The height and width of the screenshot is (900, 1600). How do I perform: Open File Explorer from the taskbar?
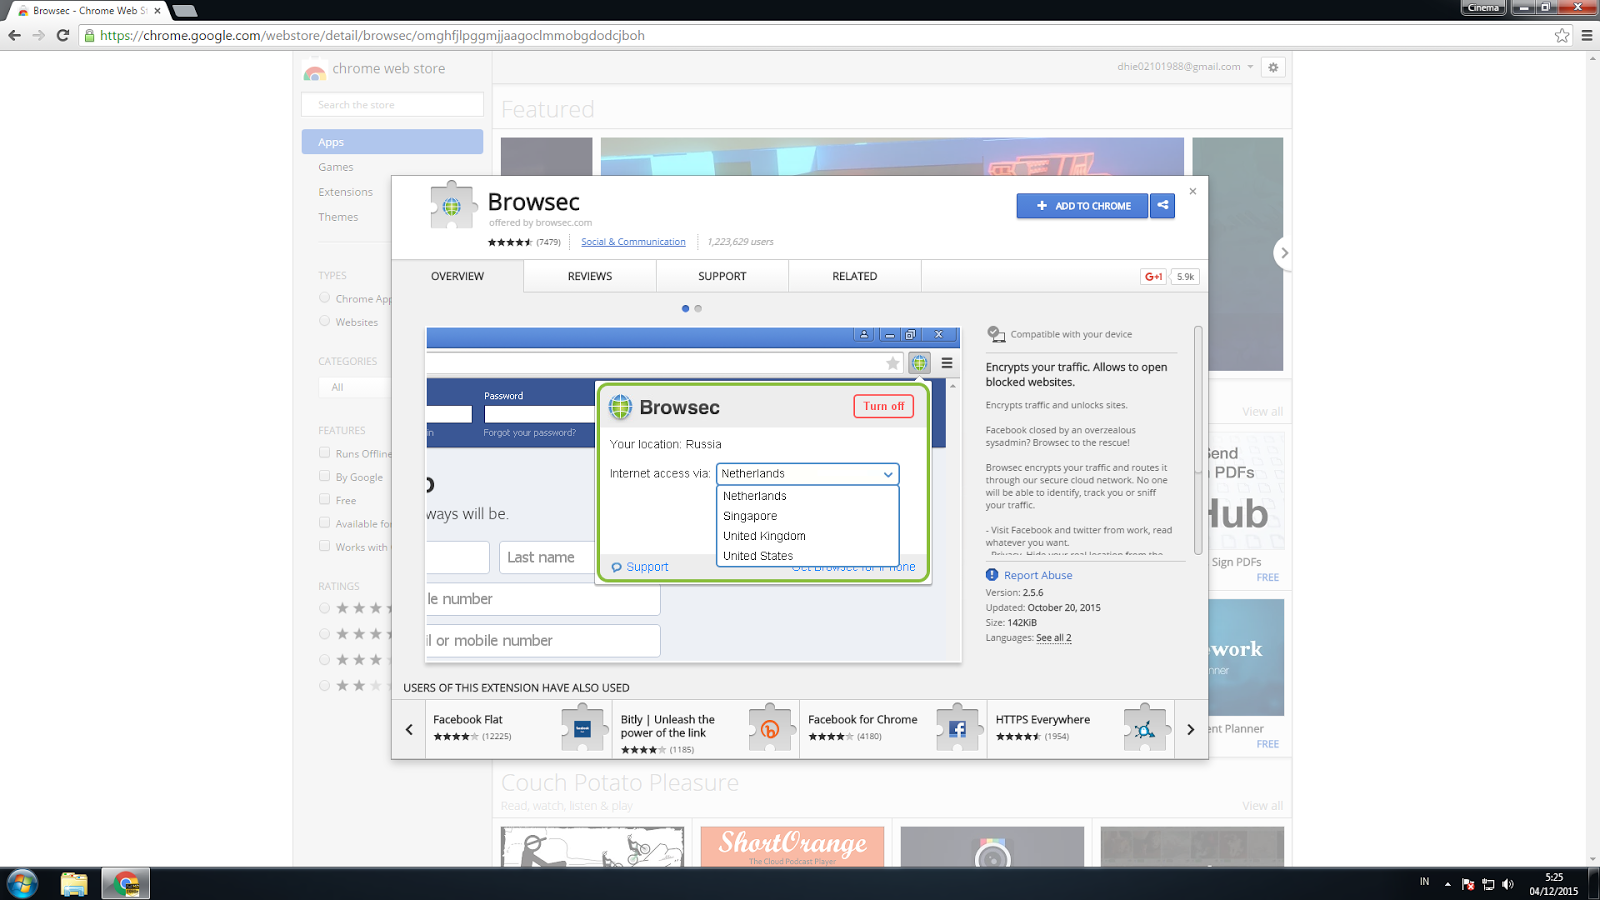[x=74, y=884]
